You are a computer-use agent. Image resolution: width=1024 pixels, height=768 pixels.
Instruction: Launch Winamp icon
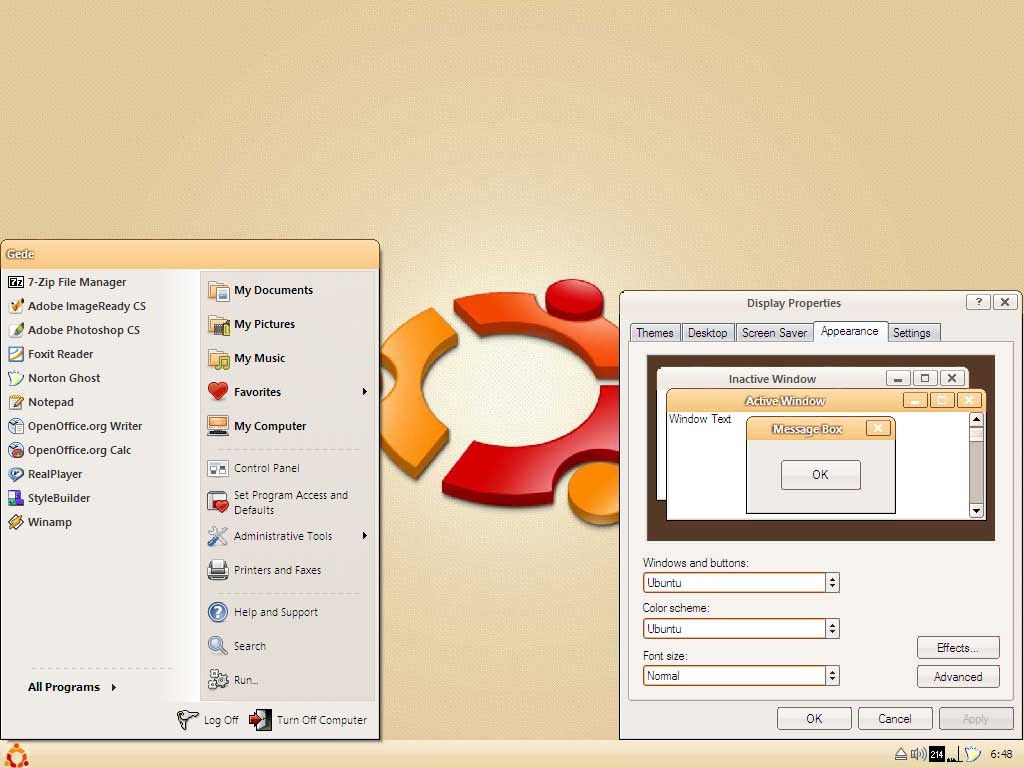[x=16, y=522]
